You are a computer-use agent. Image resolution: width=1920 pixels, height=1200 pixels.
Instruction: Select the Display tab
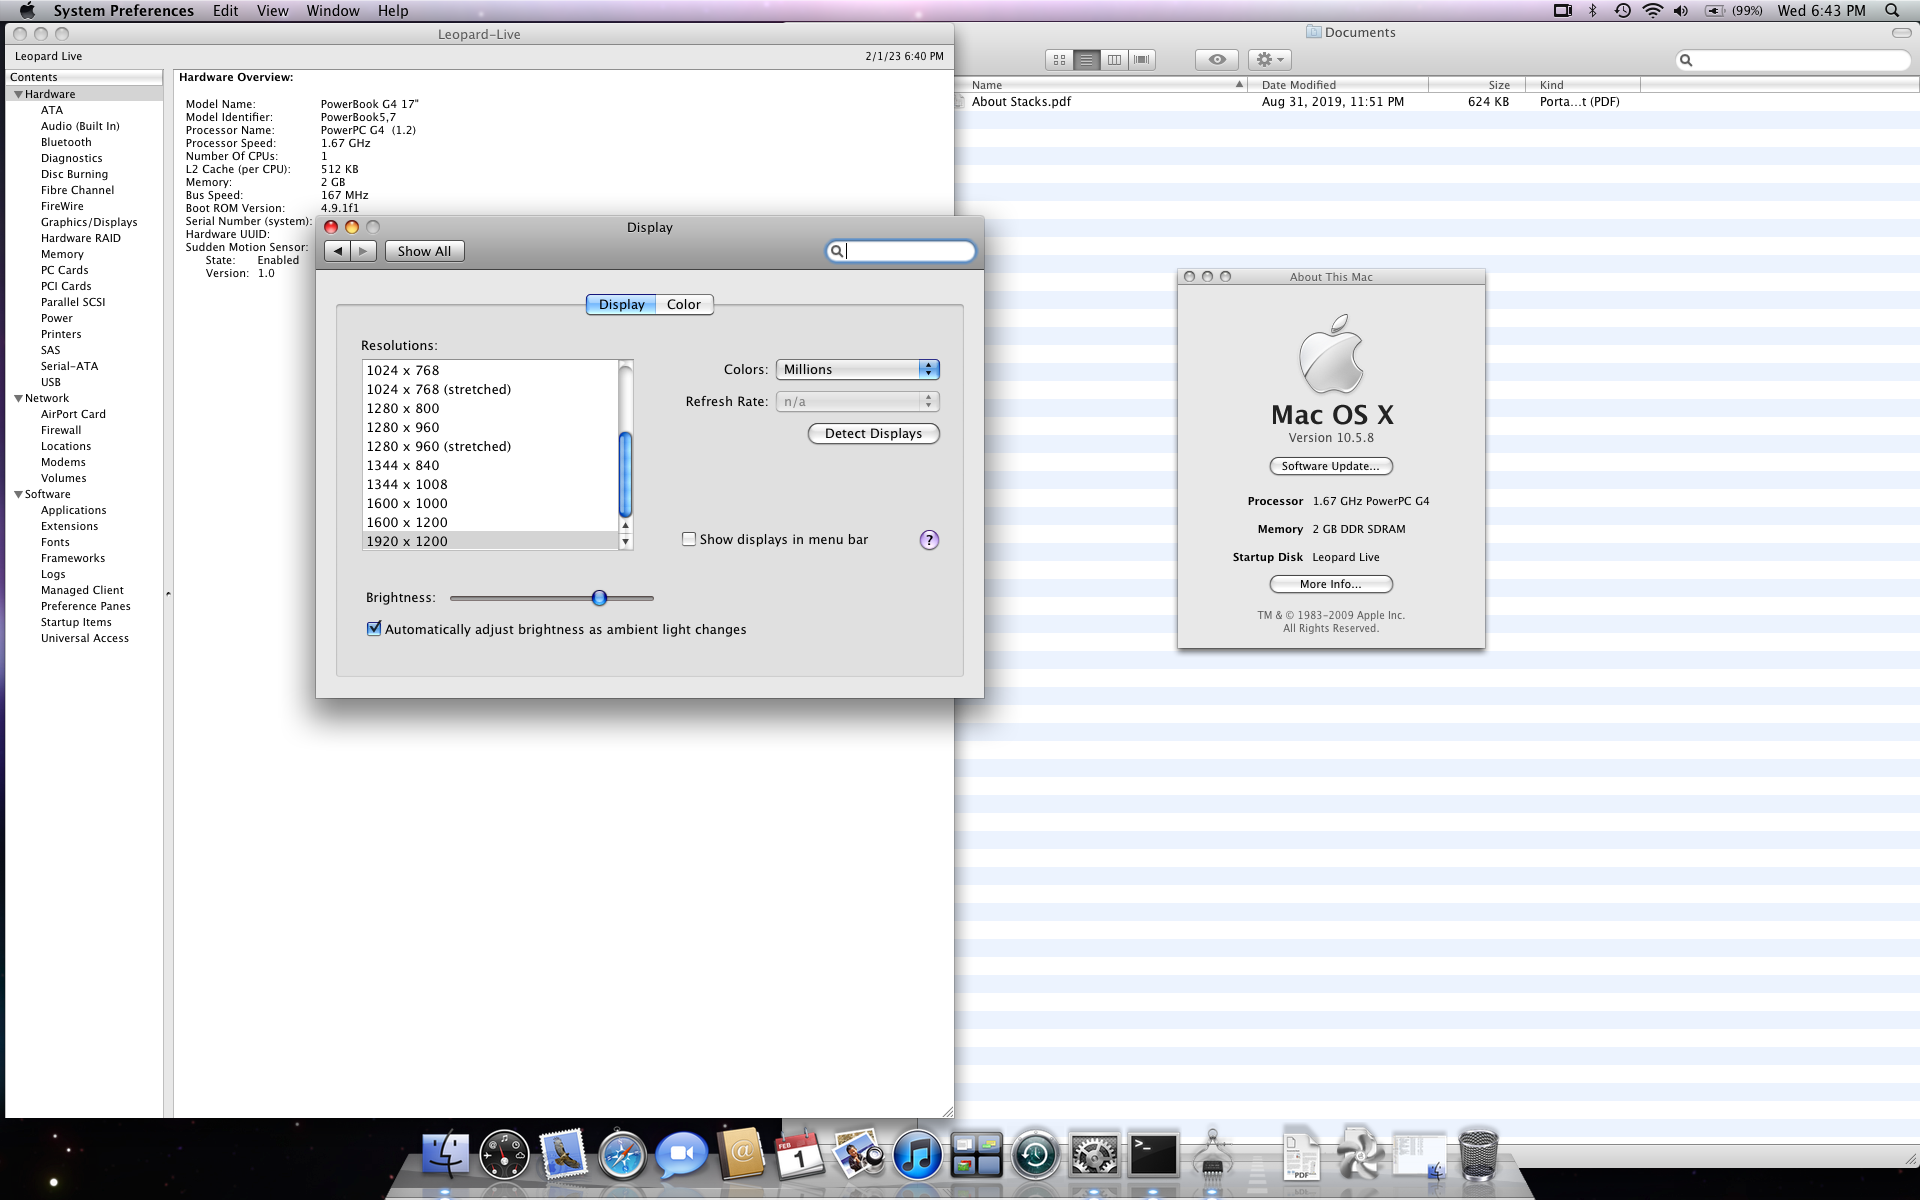coord(621,304)
